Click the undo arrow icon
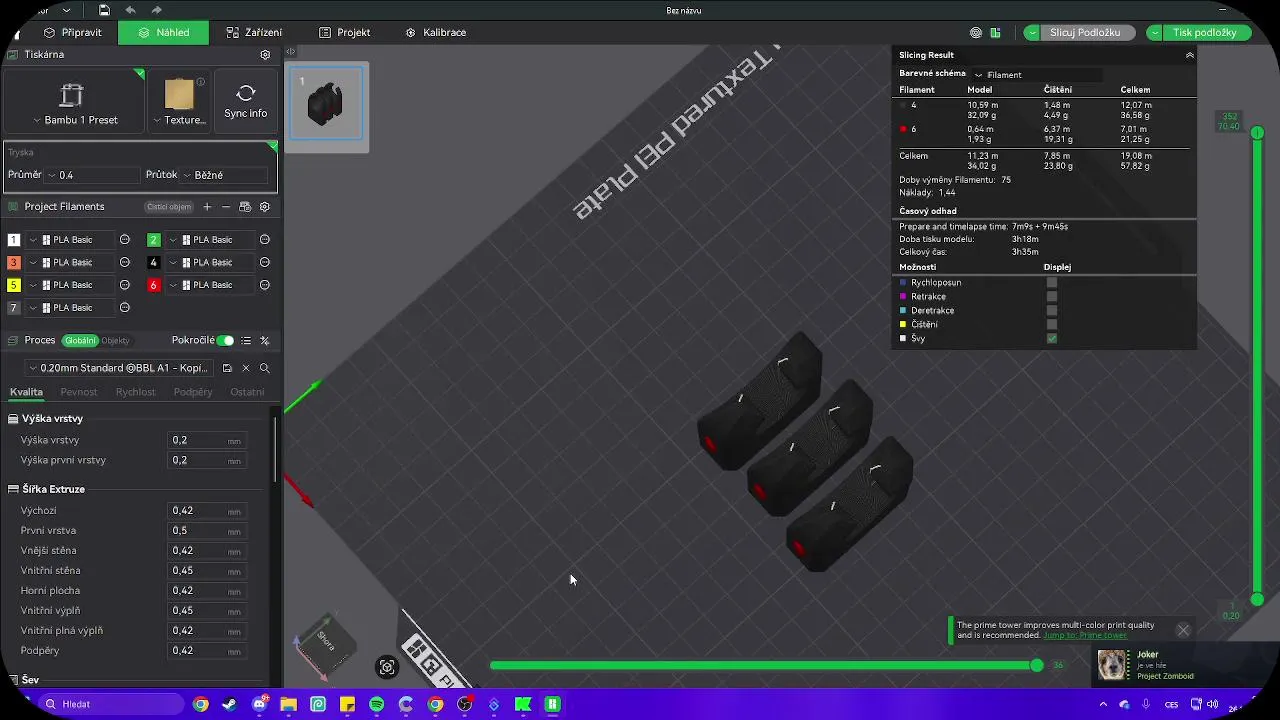The height and width of the screenshot is (720, 1280). [131, 10]
